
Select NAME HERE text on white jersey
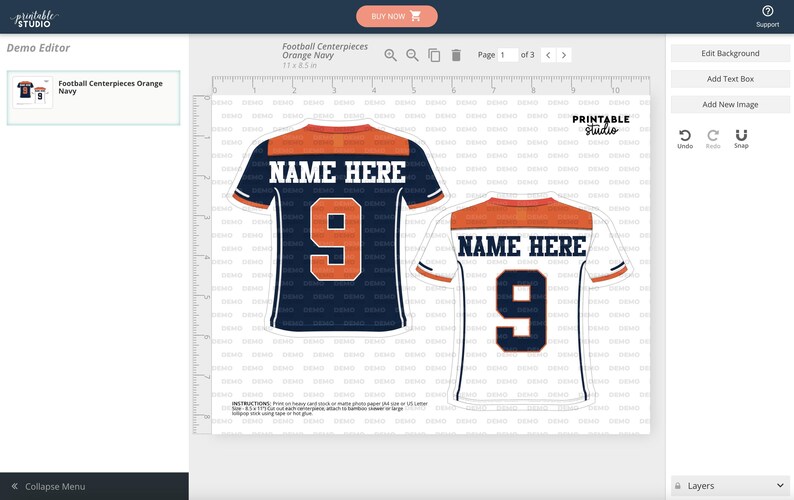click(522, 247)
